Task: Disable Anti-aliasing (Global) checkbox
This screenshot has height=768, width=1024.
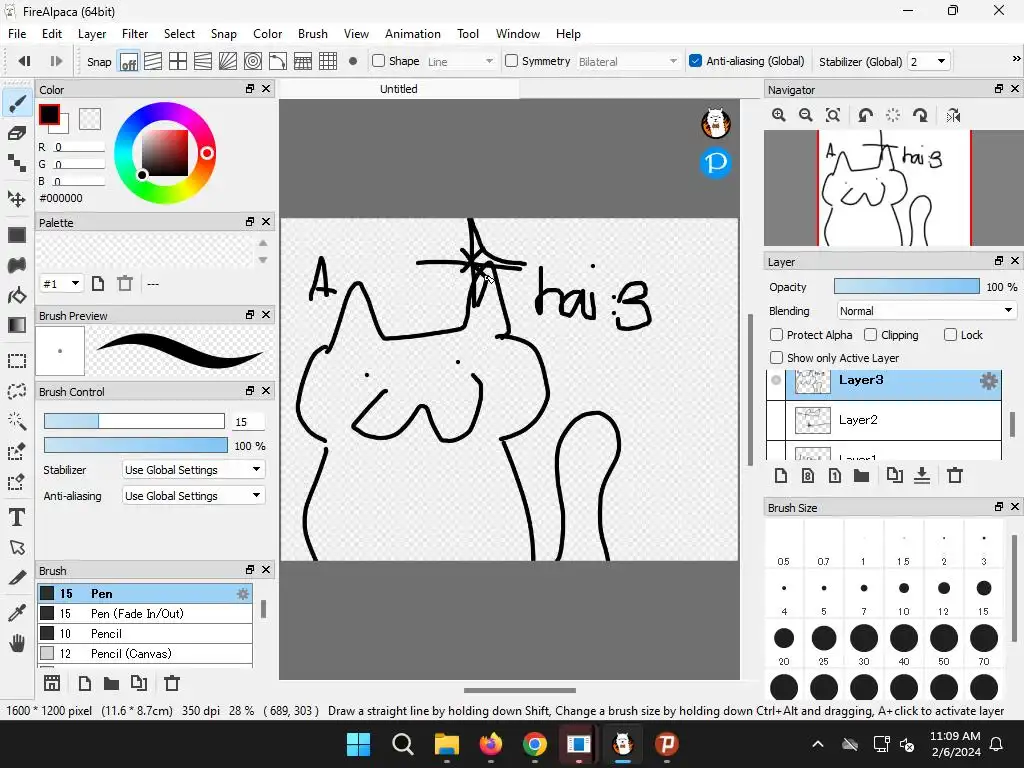Action: coord(696,61)
